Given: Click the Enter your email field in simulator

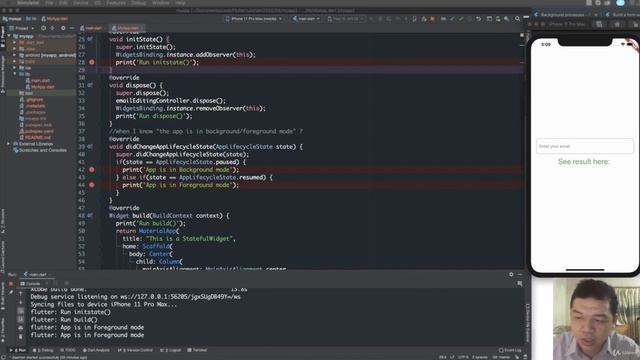Looking at the screenshot, I should click(584, 146).
